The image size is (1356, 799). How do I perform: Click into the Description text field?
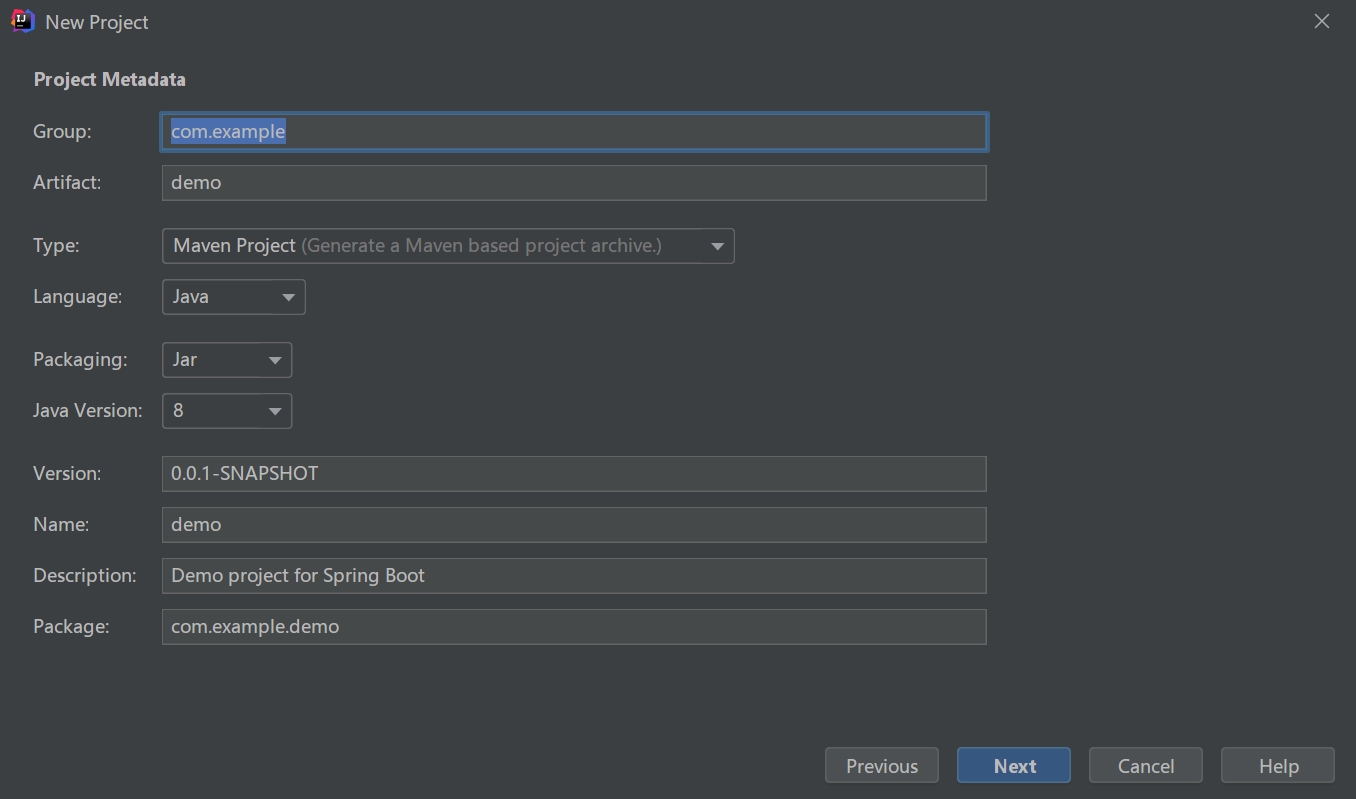point(574,576)
